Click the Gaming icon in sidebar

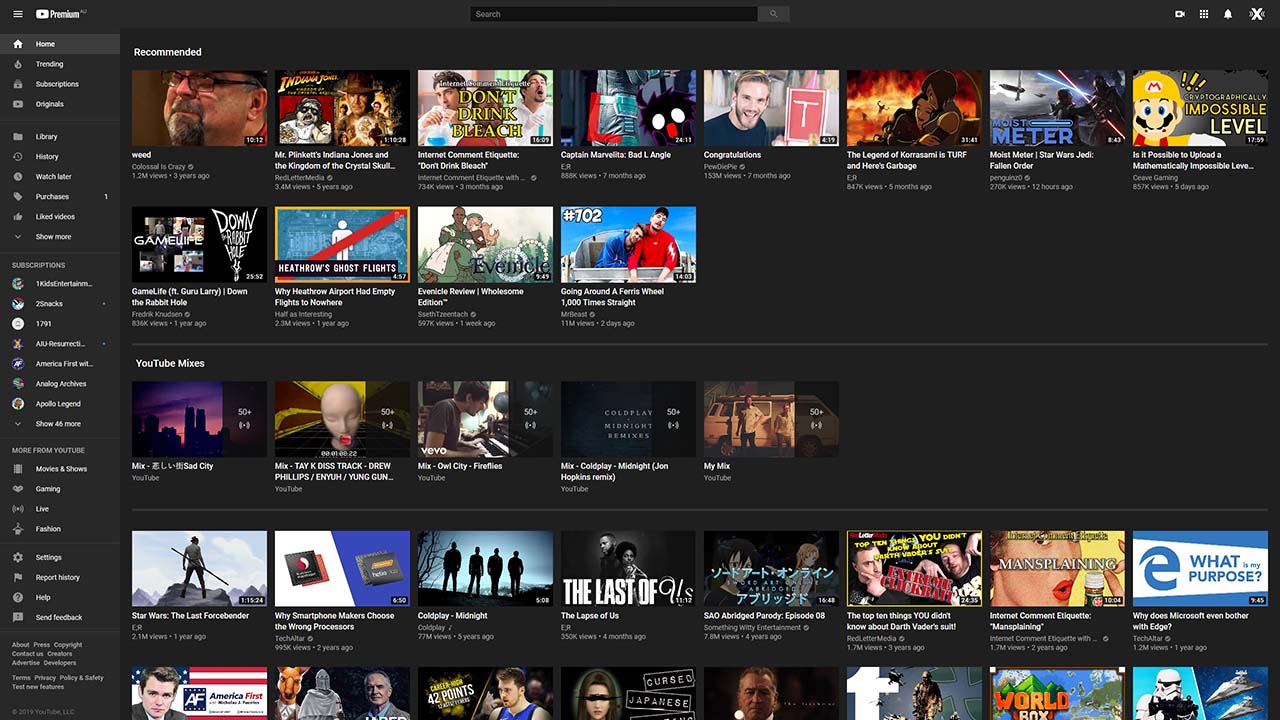coord(18,489)
